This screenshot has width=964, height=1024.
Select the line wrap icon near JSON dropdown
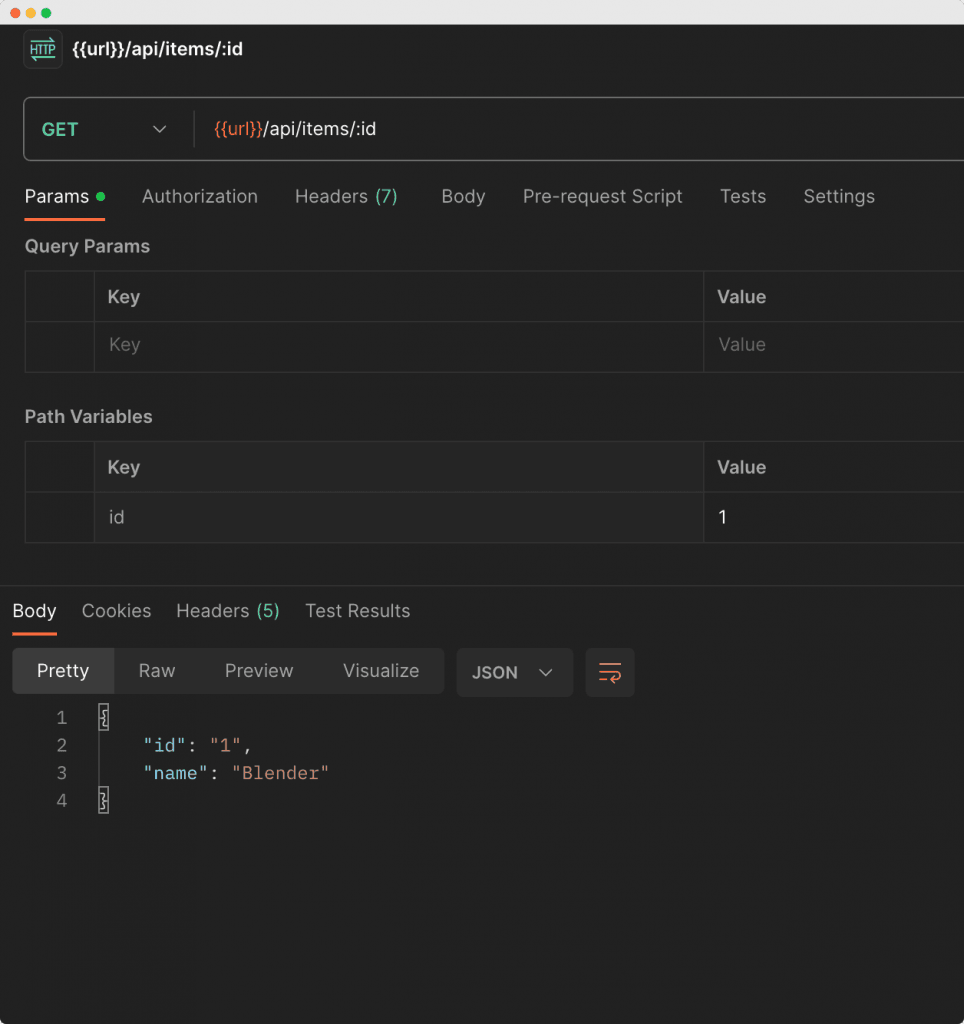pos(610,672)
